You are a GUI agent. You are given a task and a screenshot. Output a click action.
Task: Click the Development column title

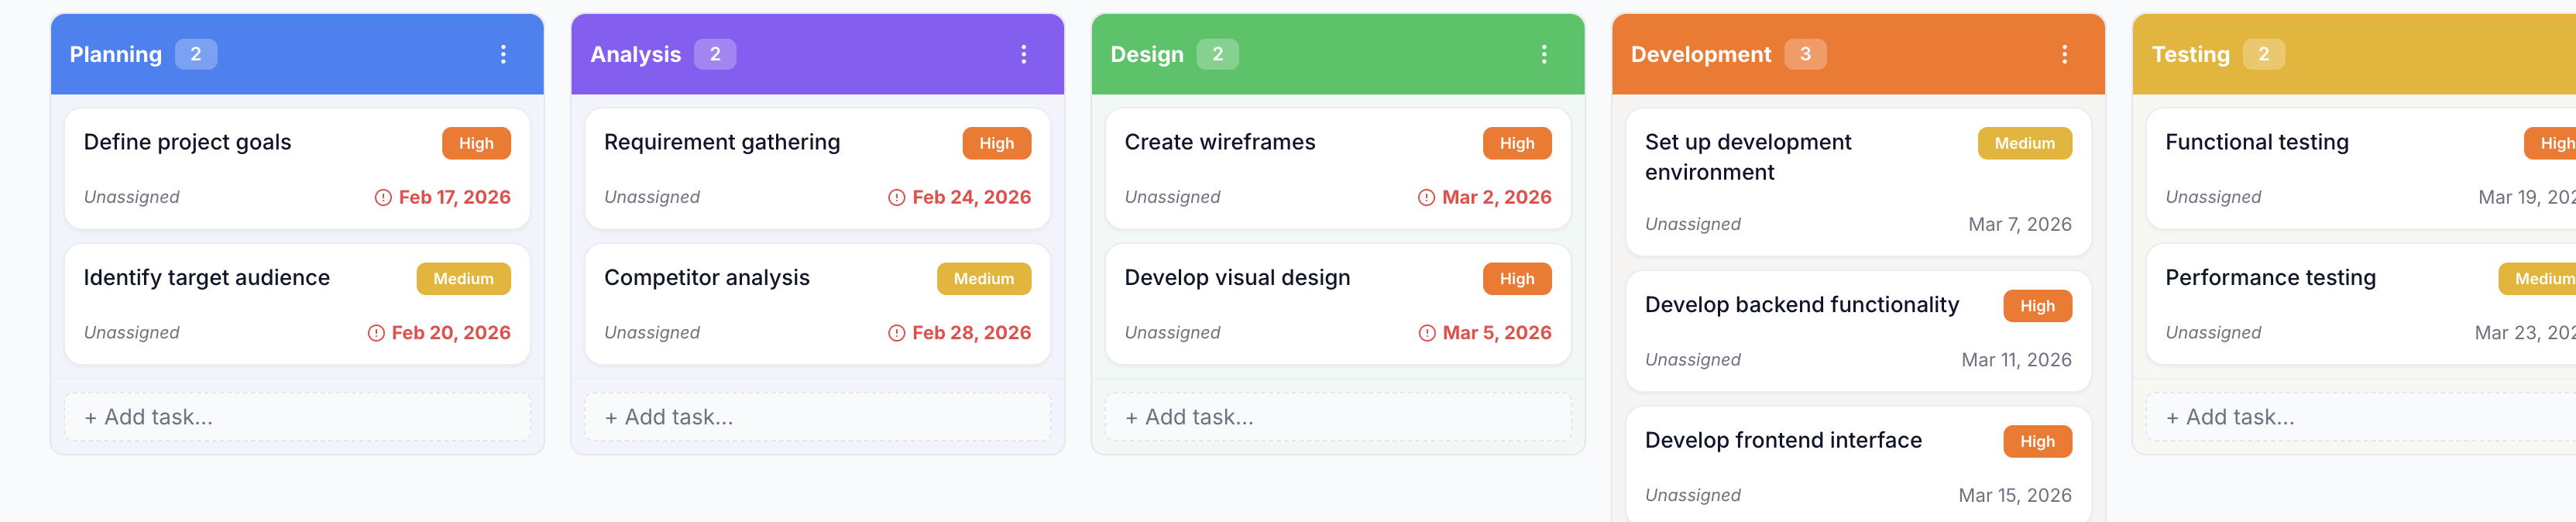(1701, 54)
